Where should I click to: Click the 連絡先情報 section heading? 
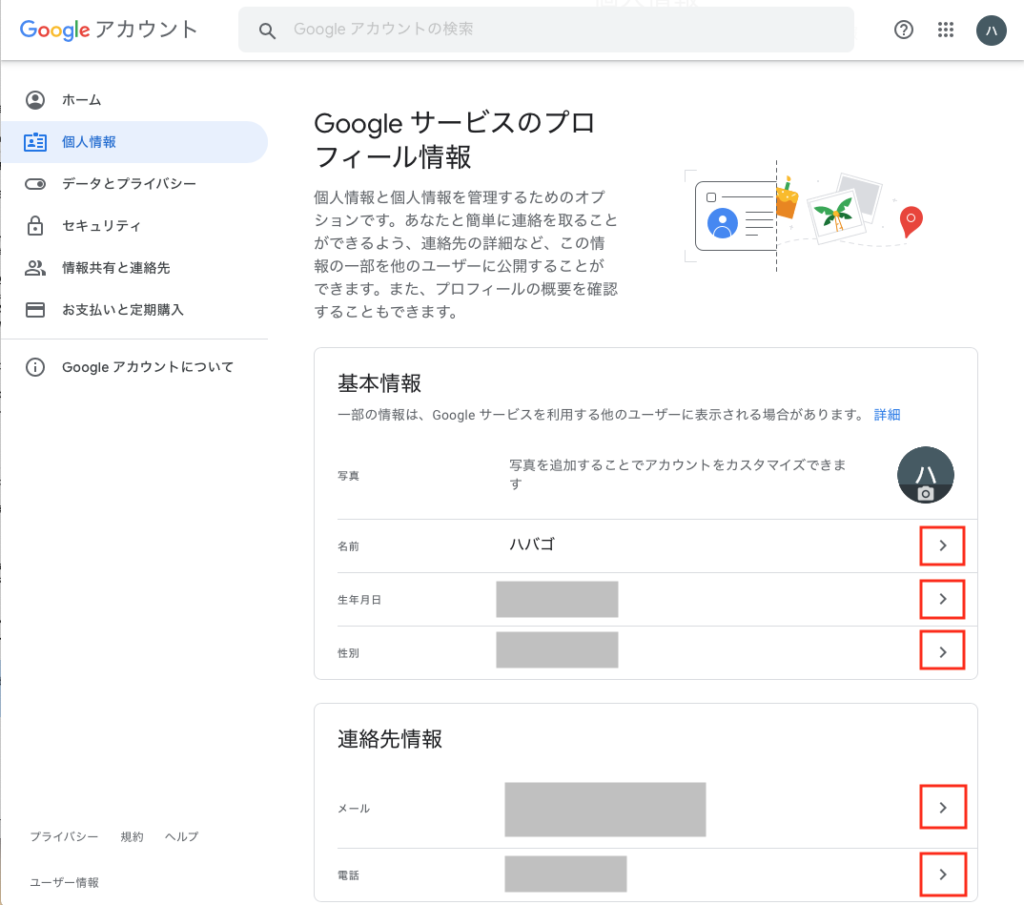[390, 739]
